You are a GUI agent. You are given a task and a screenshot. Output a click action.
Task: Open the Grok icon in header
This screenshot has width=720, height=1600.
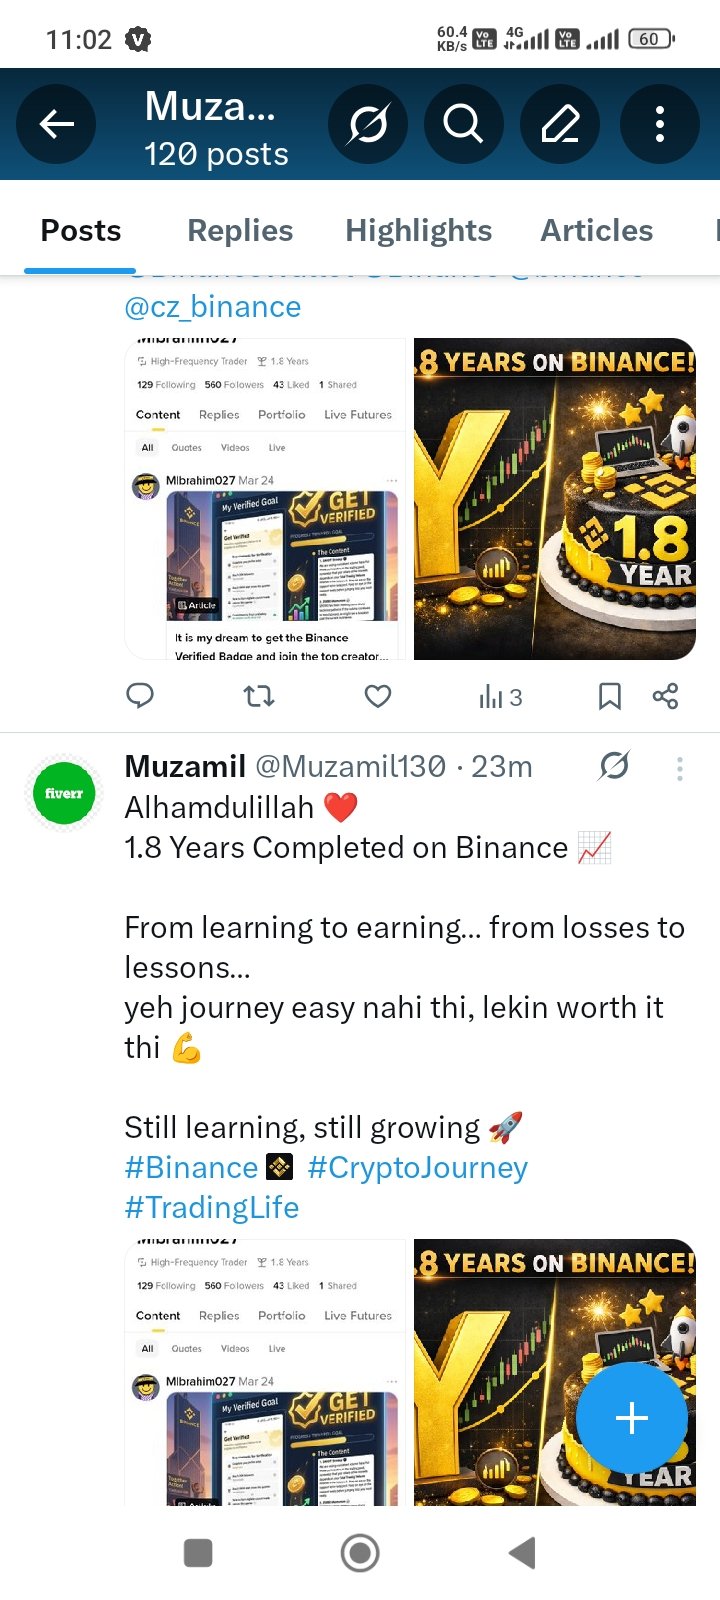pos(367,124)
